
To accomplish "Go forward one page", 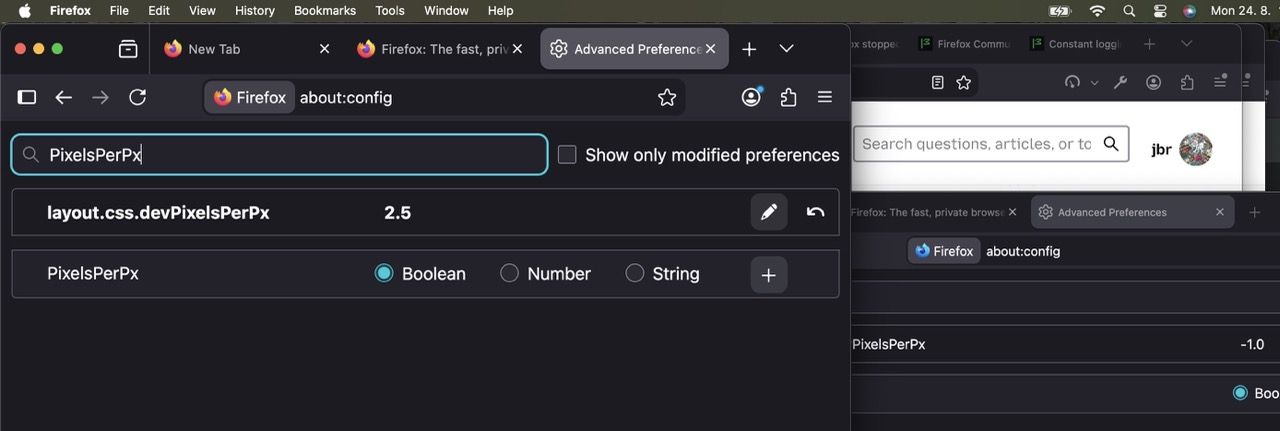I will point(100,97).
